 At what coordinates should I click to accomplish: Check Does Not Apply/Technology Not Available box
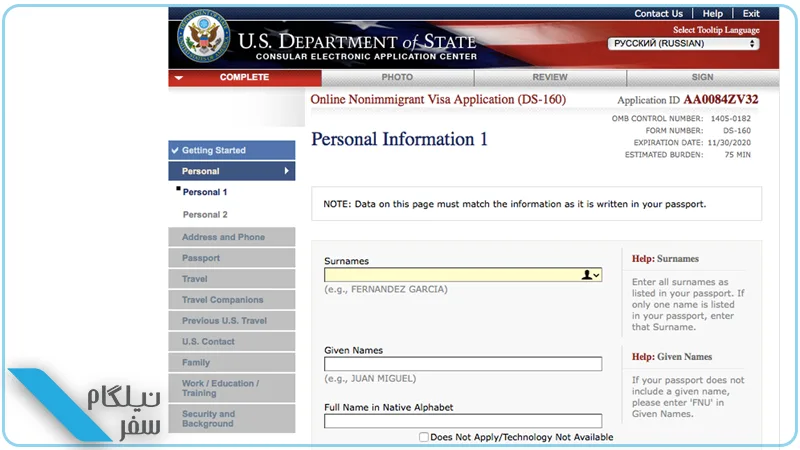[423, 437]
